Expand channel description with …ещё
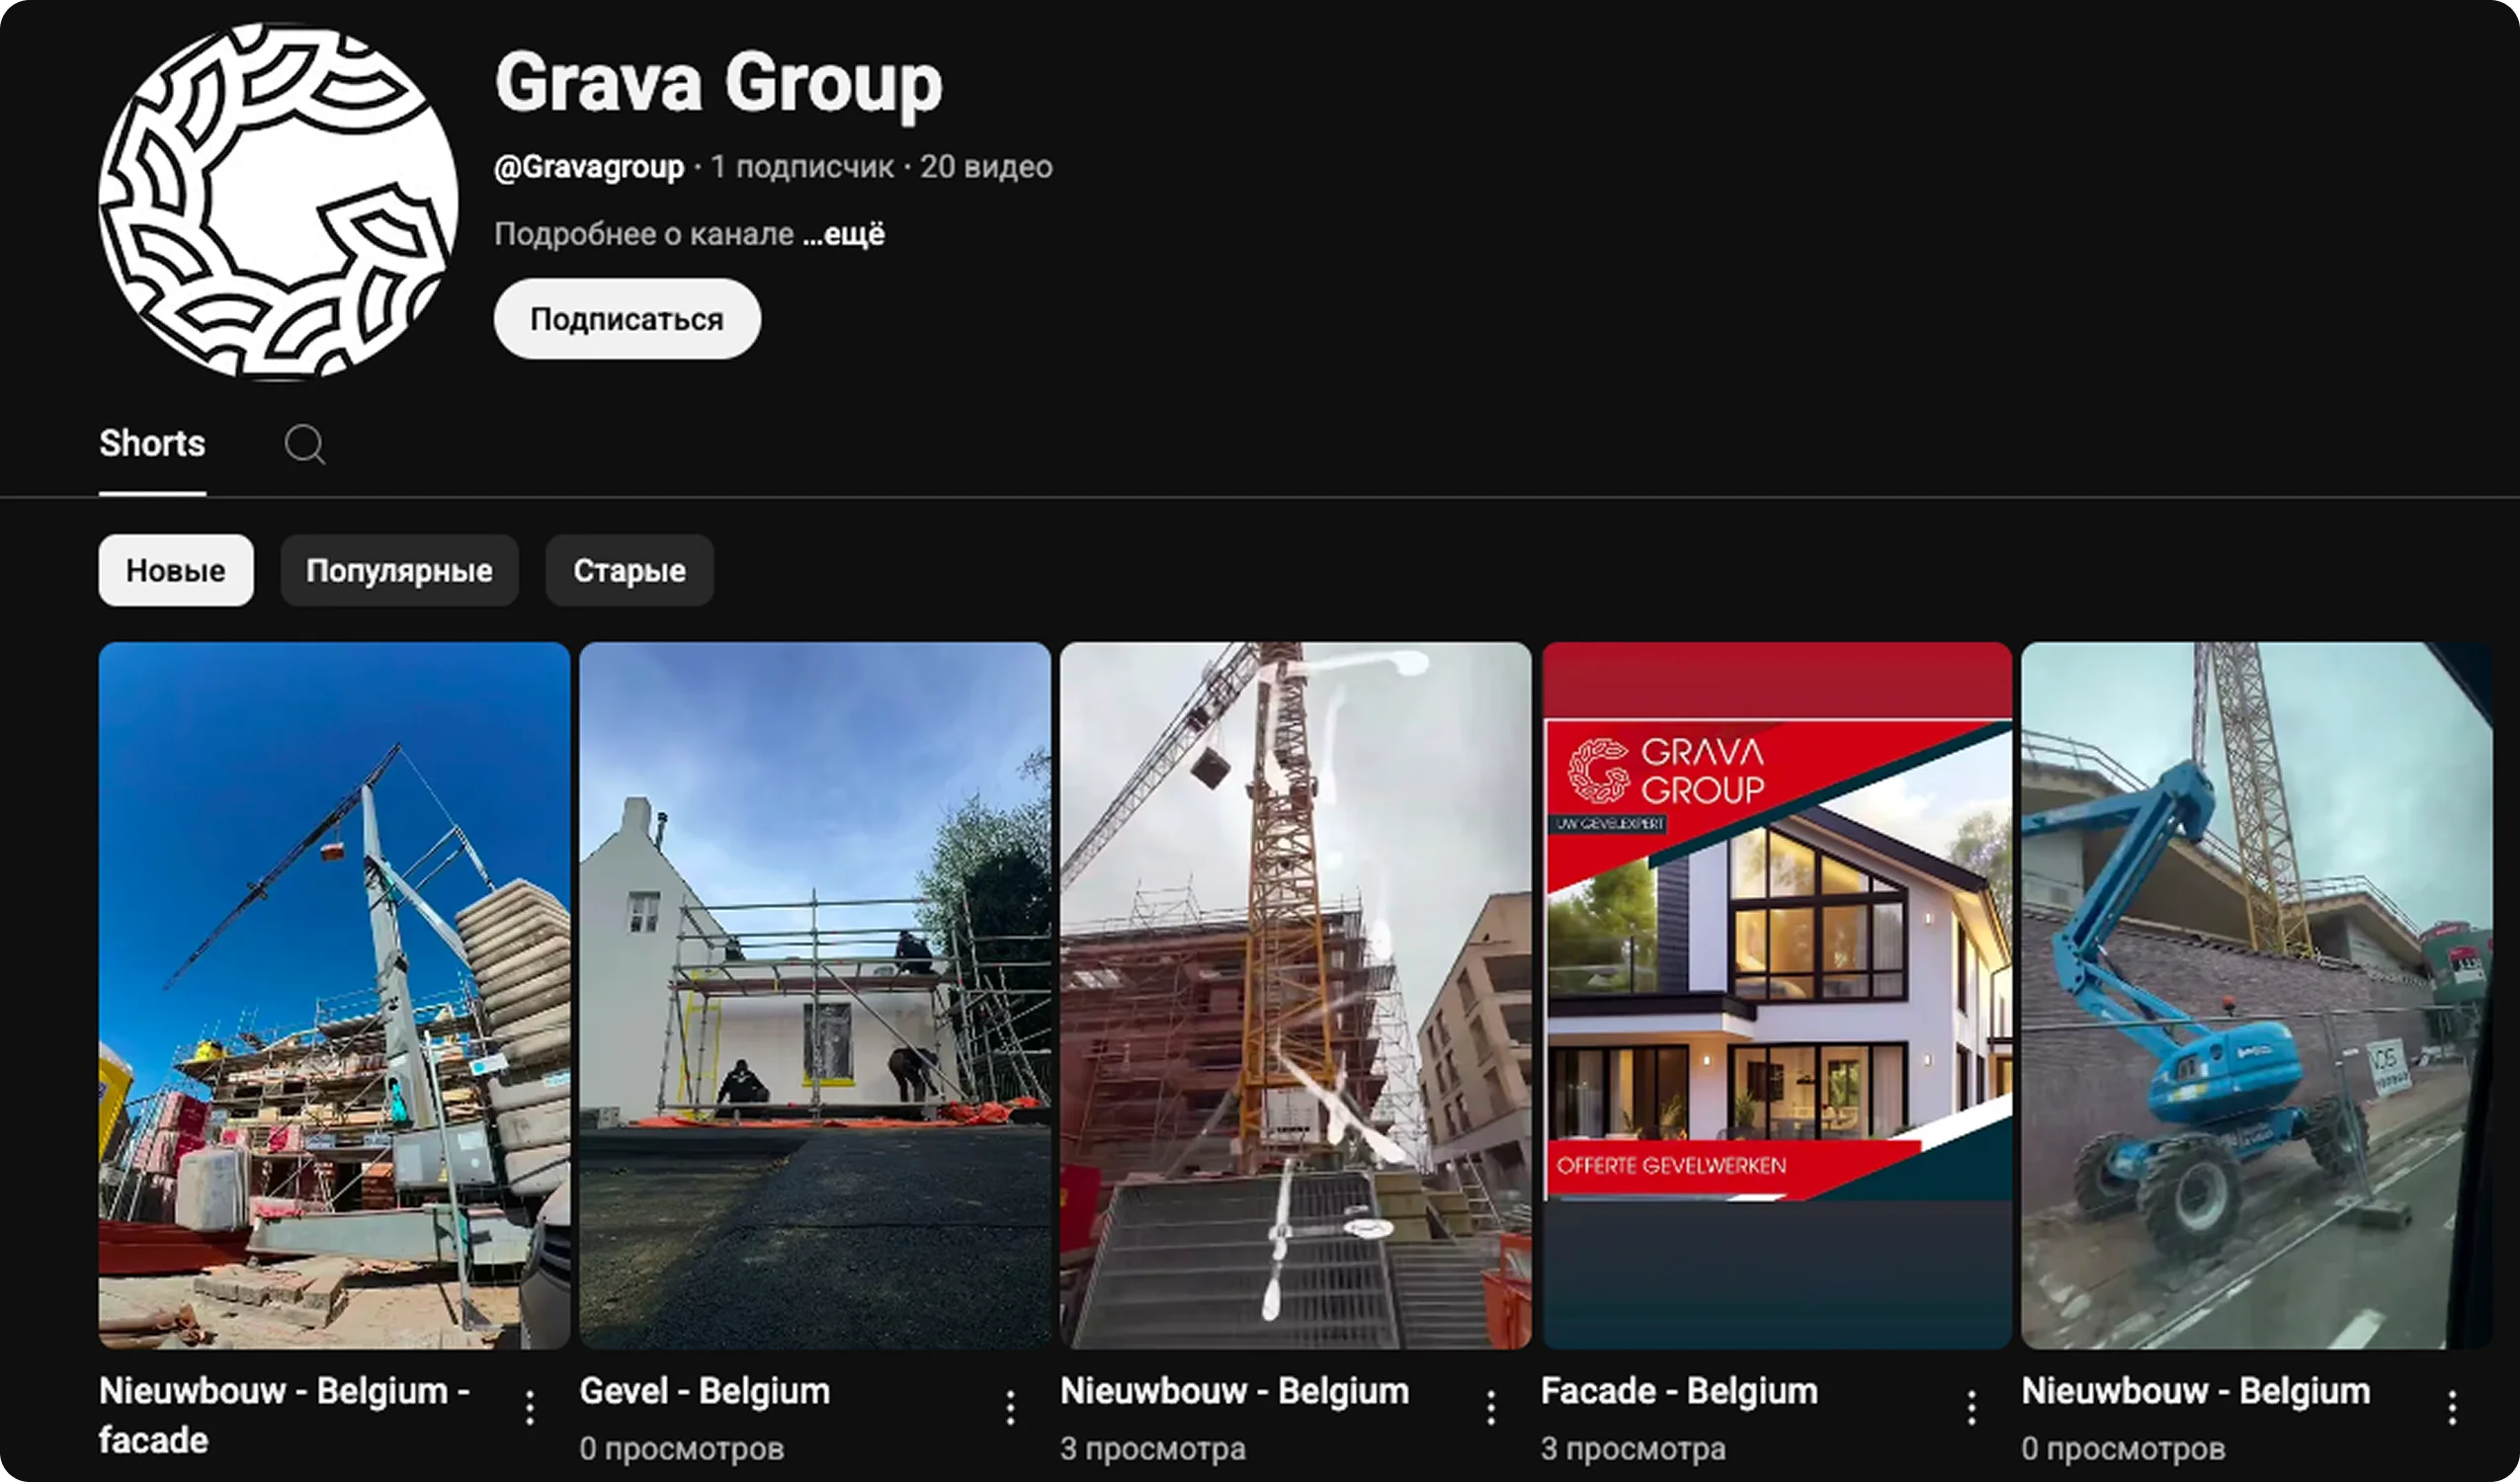The width and height of the screenshot is (2520, 1482). 844,234
